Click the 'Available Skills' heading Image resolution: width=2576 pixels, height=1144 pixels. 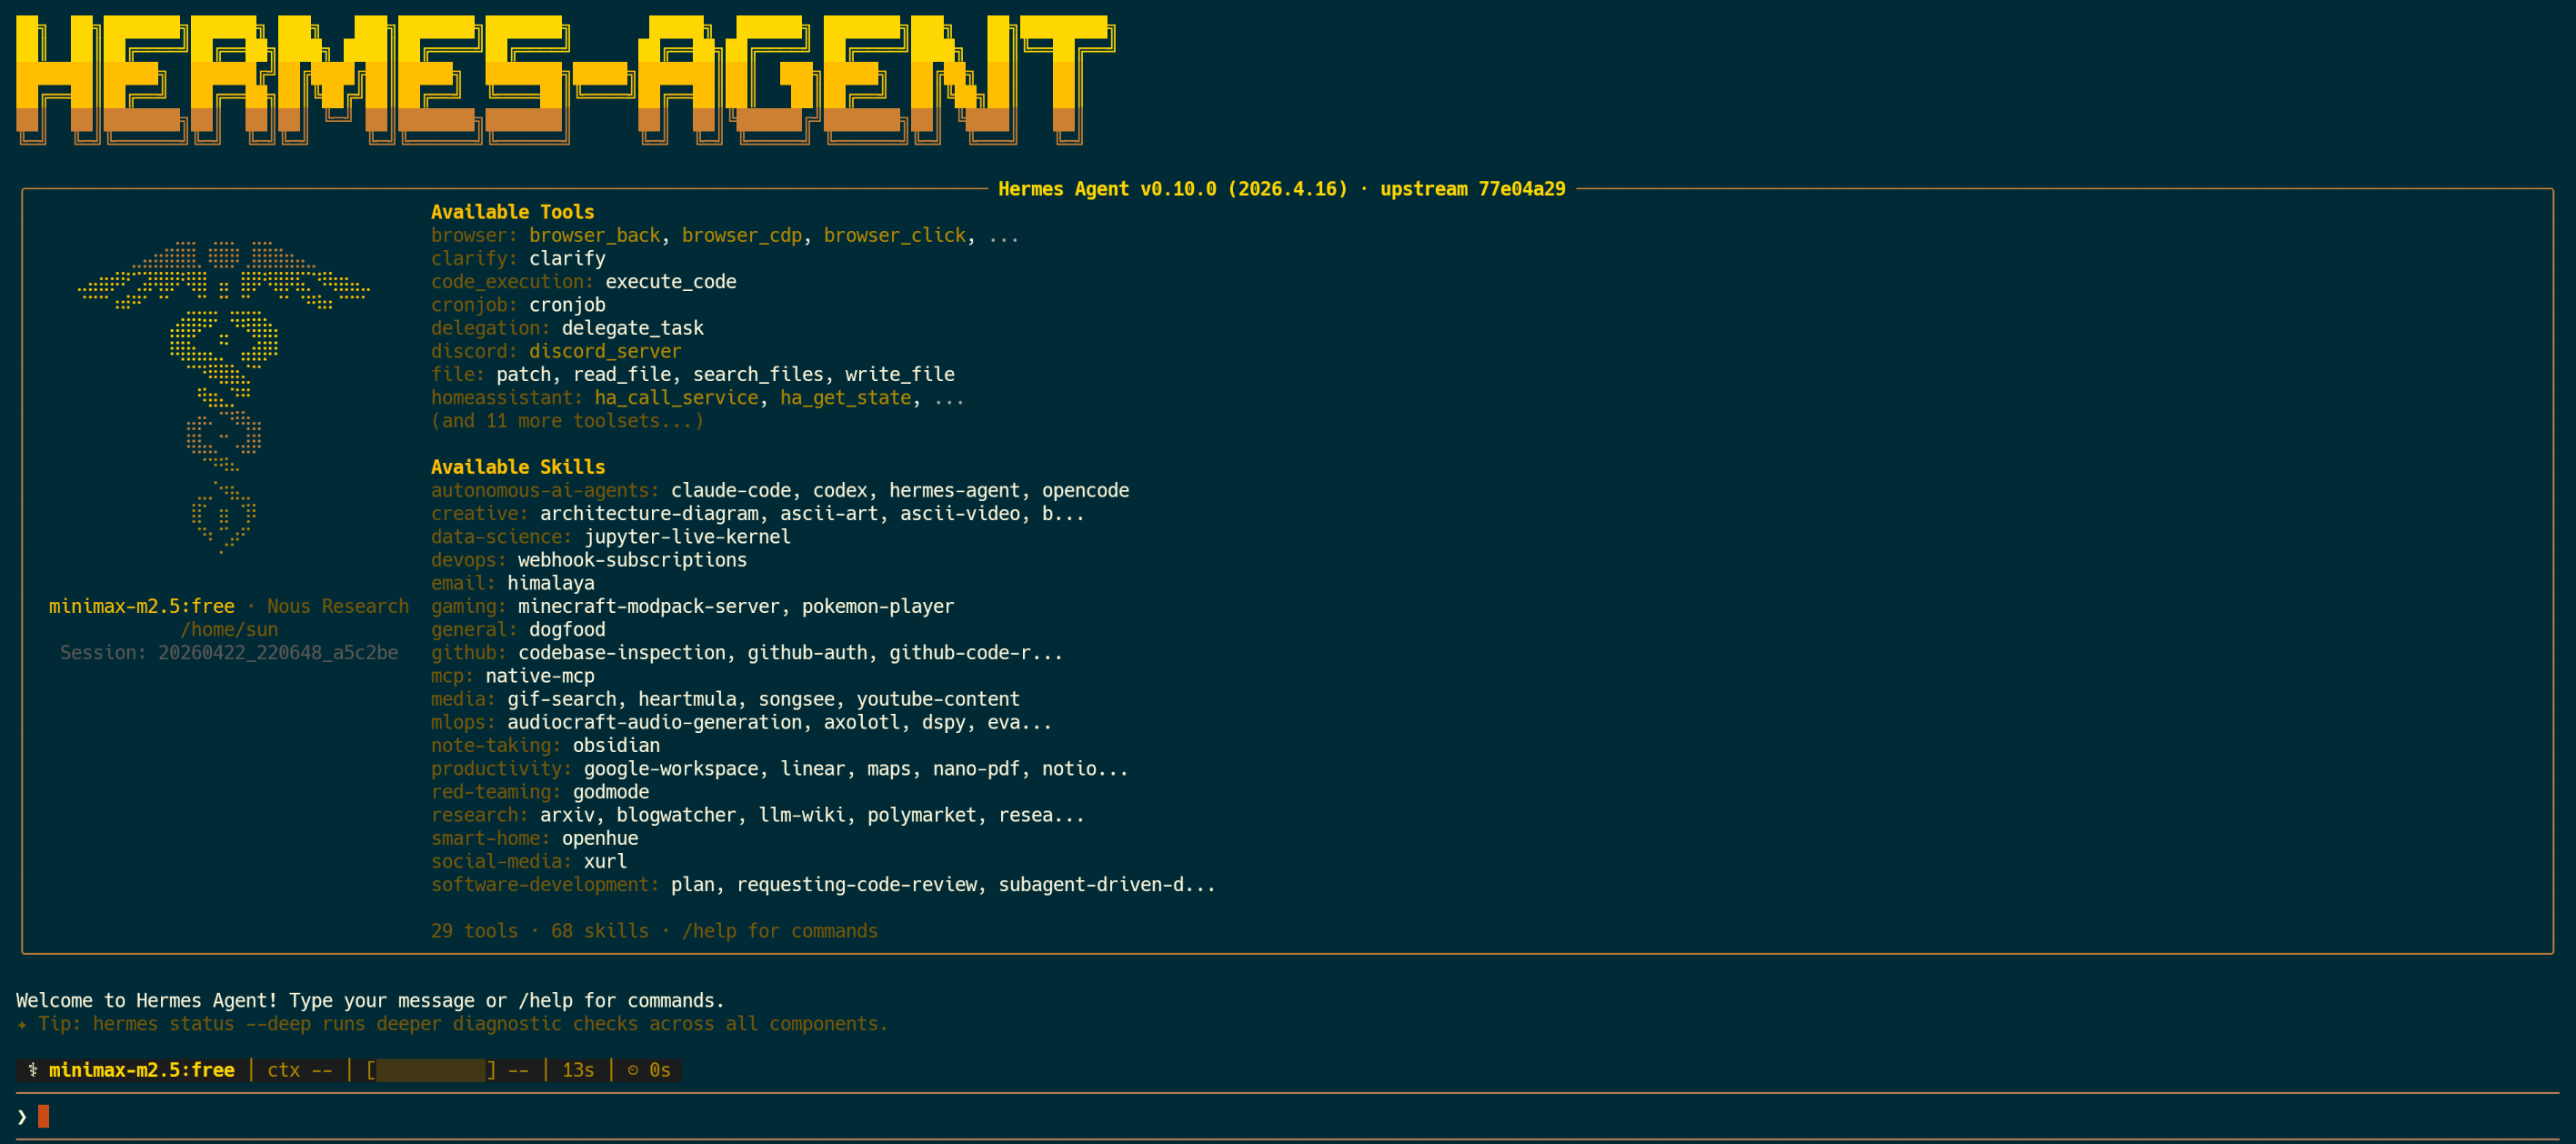[x=517, y=467]
